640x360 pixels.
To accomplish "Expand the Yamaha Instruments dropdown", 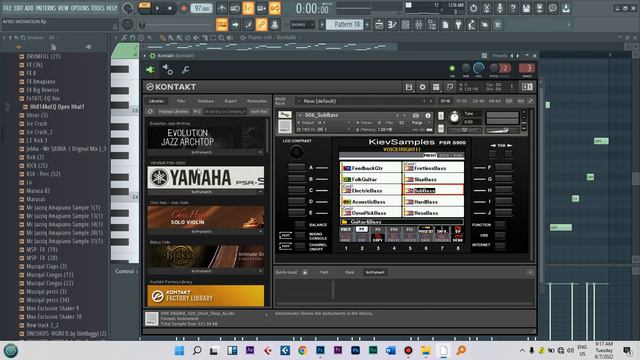I will (206, 192).
